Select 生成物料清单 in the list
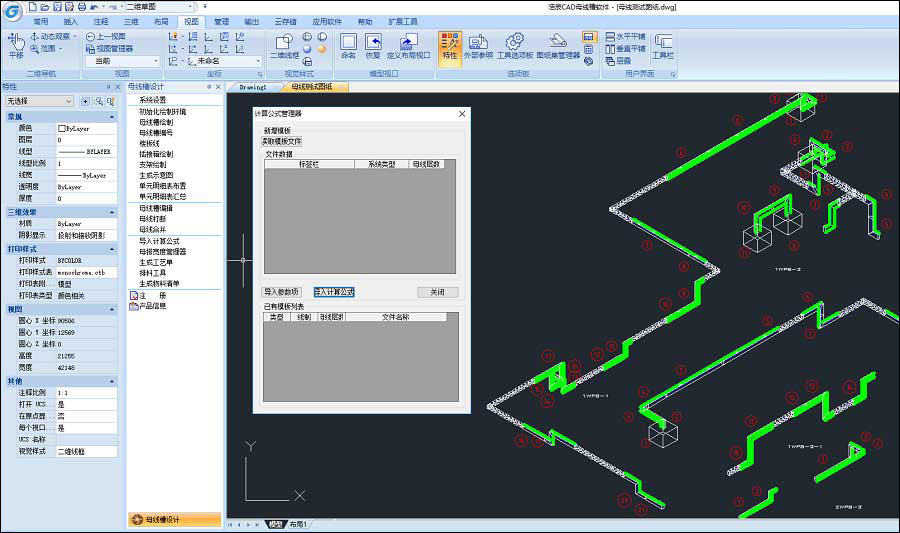The image size is (900, 533). [159, 283]
